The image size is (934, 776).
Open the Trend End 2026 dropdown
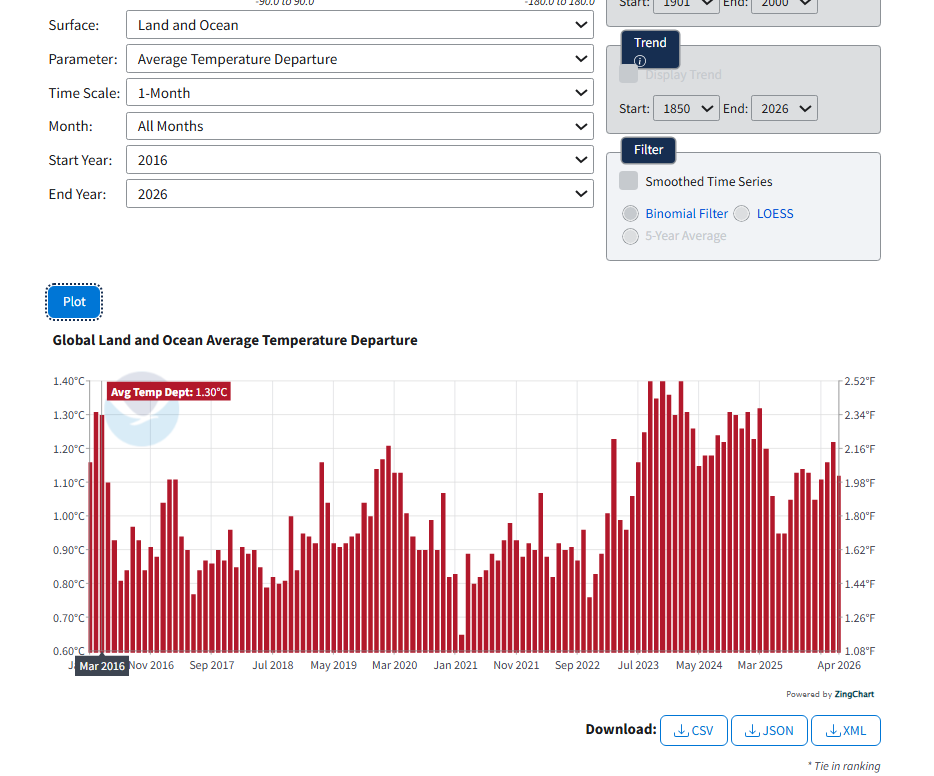point(784,108)
